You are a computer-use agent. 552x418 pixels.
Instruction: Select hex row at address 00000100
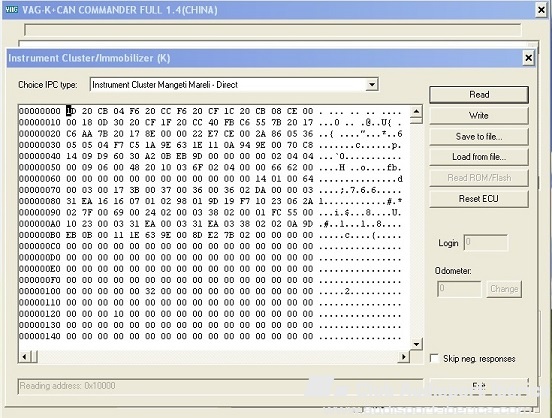[x=210, y=291]
